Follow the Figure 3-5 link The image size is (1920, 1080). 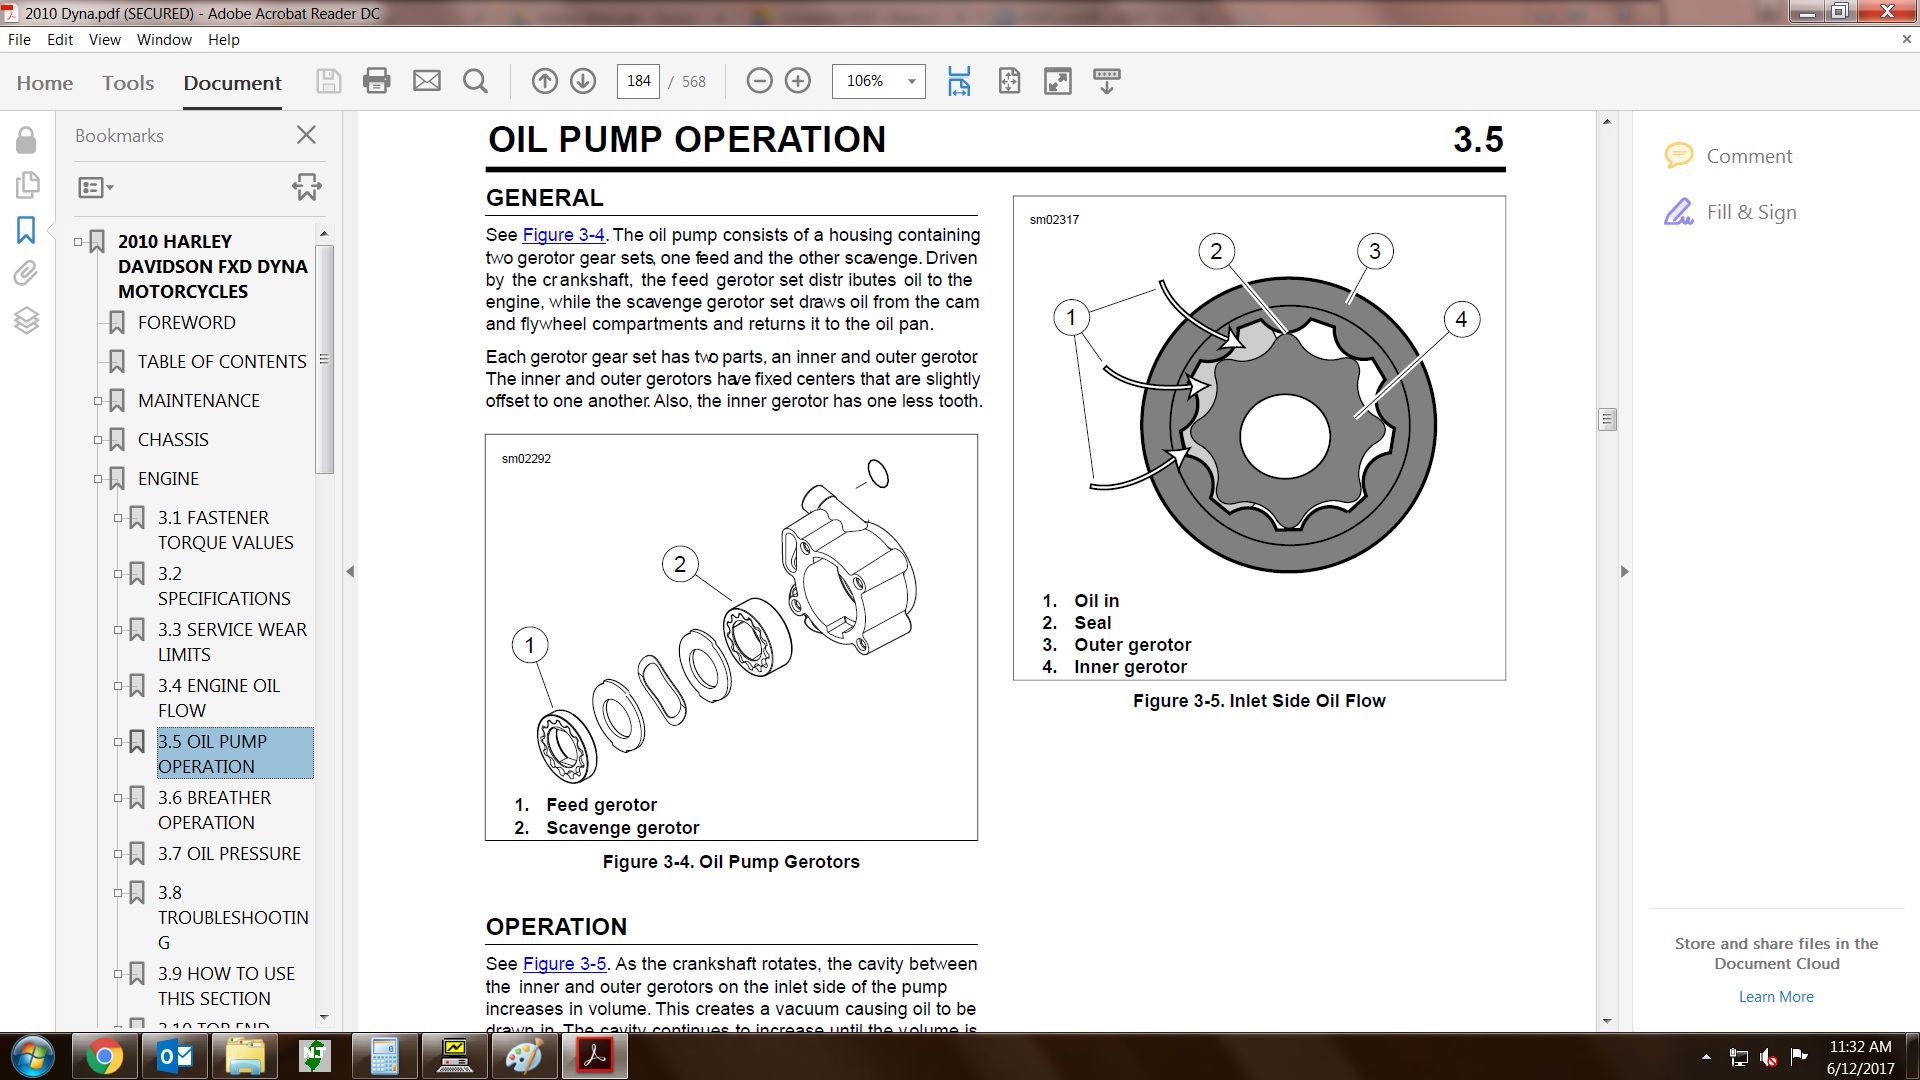pyautogui.click(x=564, y=964)
